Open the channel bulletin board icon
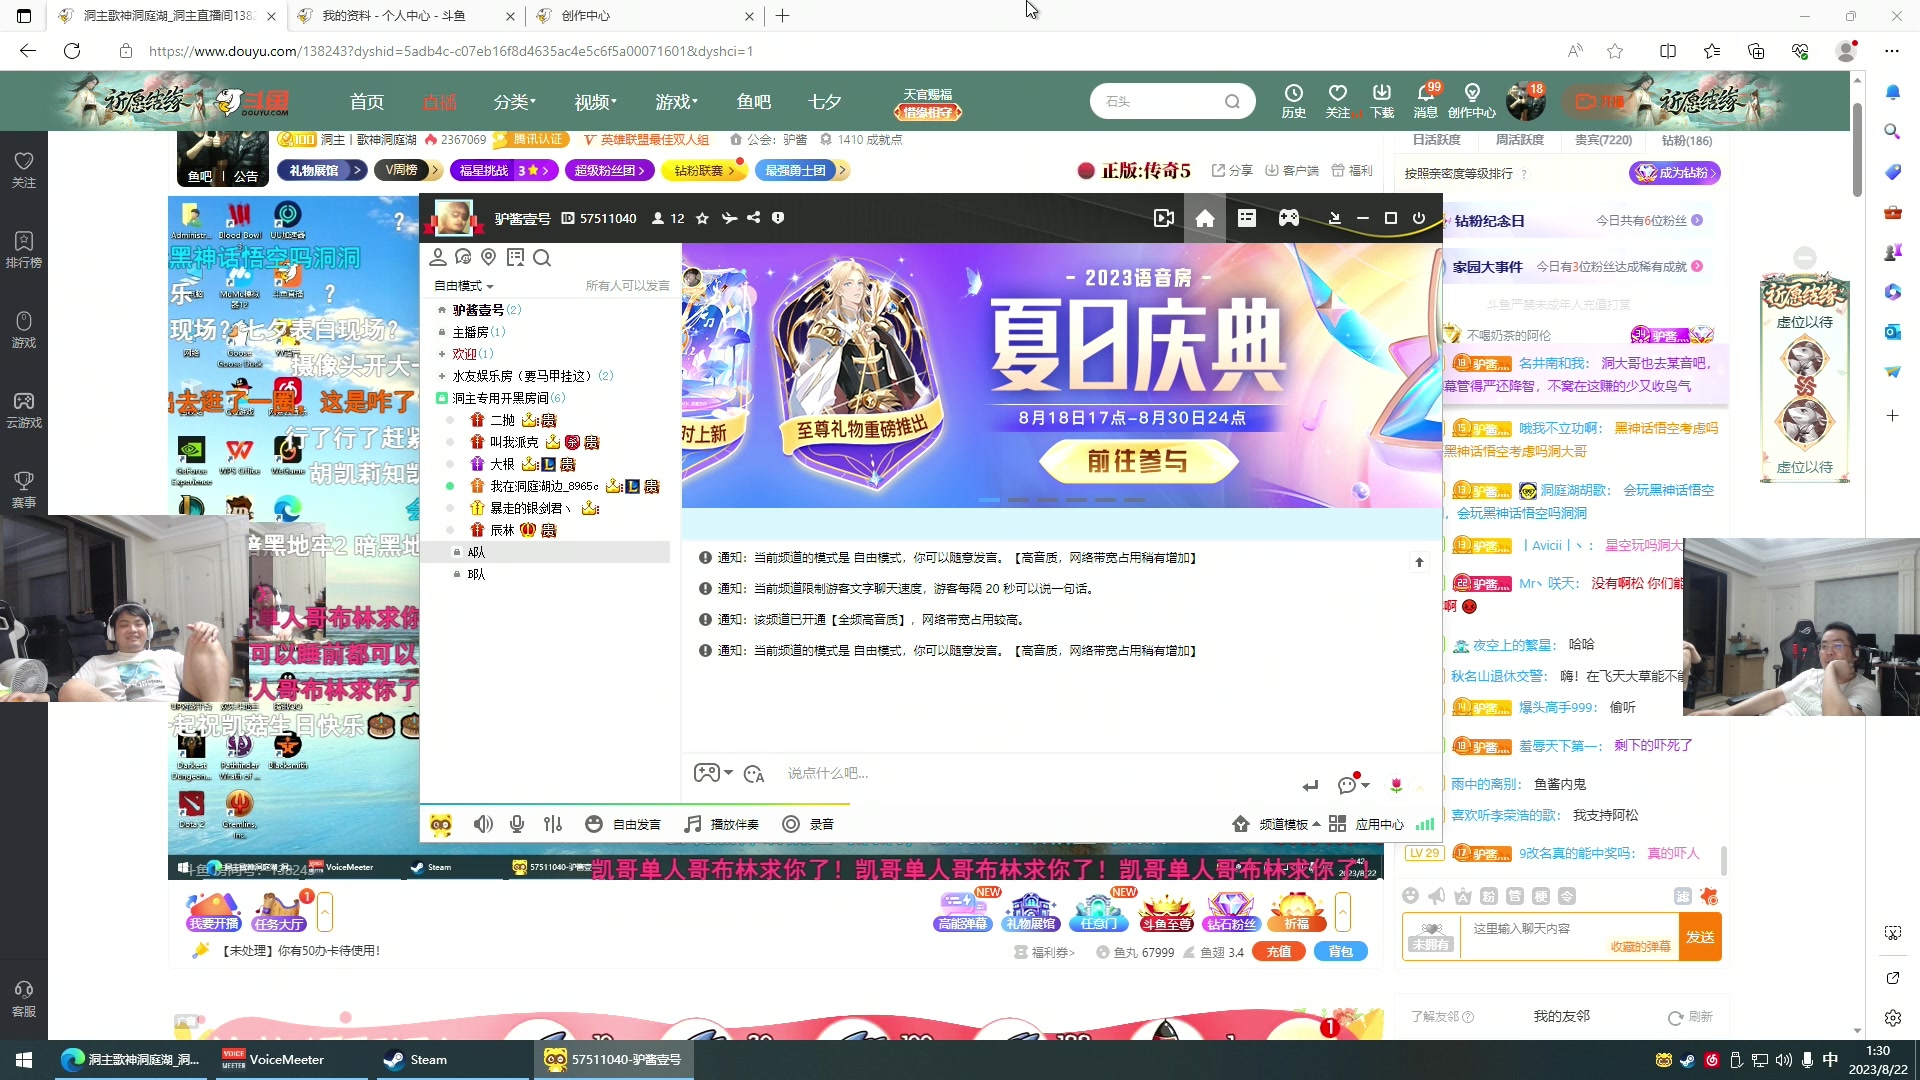 515,258
